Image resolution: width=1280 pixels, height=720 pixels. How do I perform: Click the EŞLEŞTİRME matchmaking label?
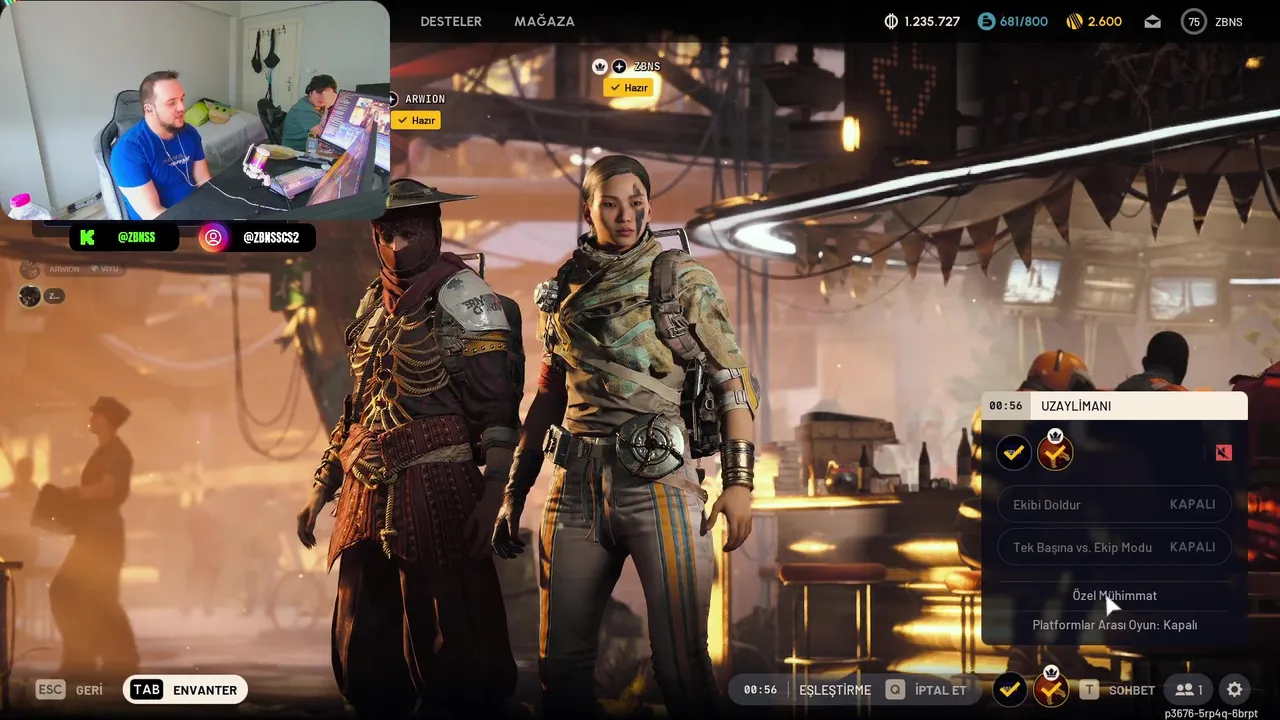pos(835,690)
